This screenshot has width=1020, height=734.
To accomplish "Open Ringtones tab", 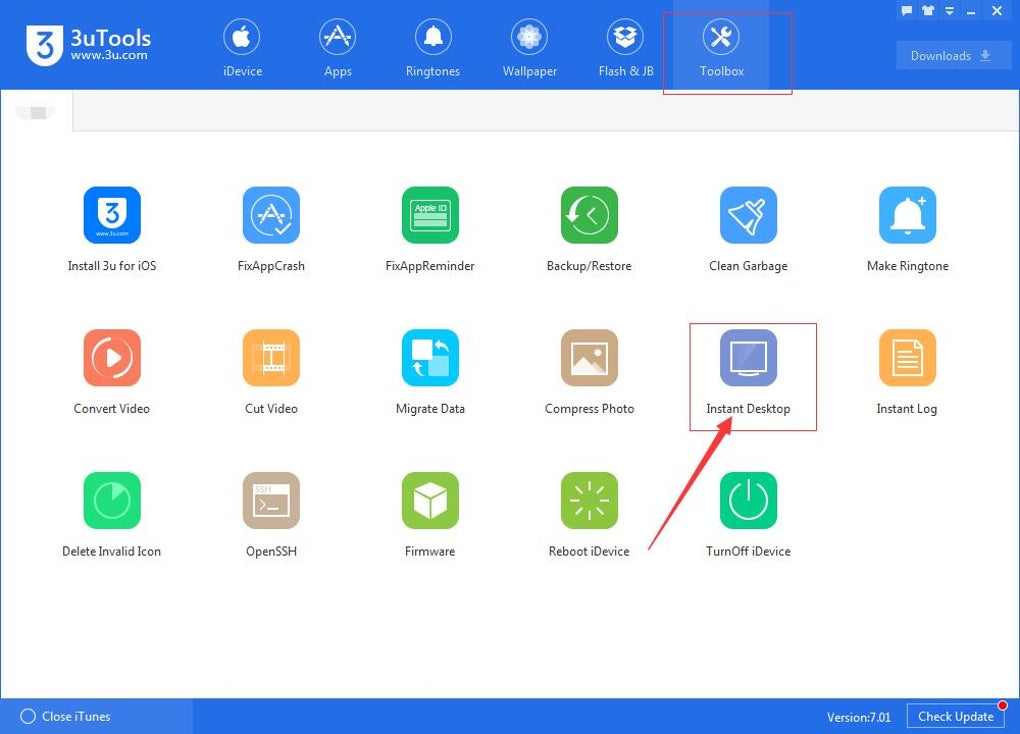I will (433, 48).
